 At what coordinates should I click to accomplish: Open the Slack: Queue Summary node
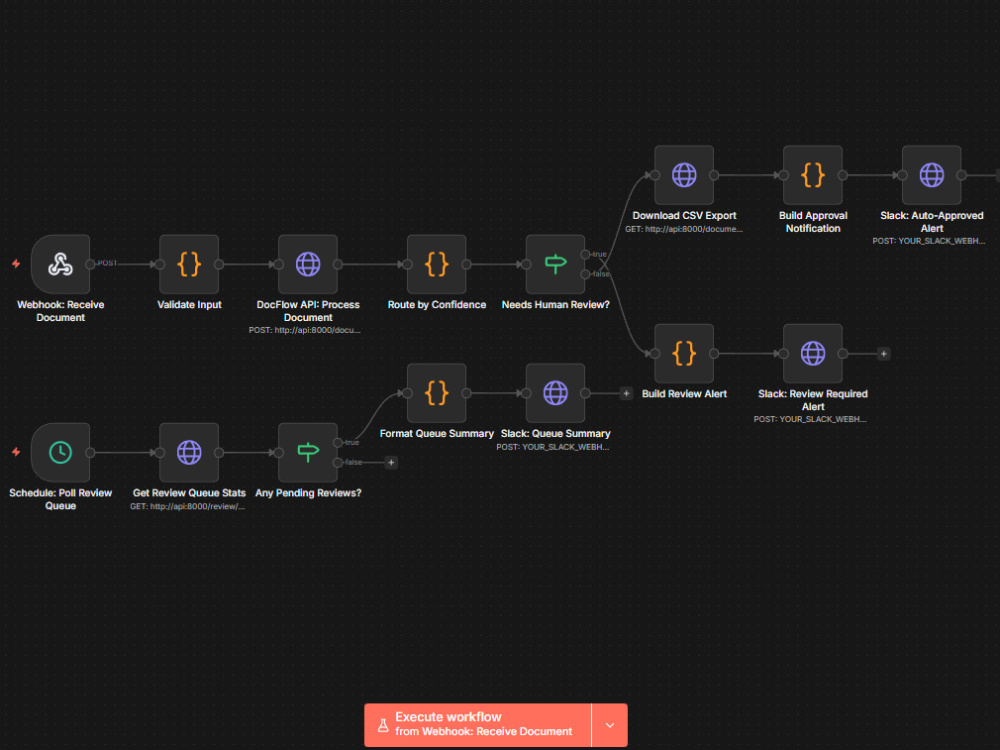[555, 393]
